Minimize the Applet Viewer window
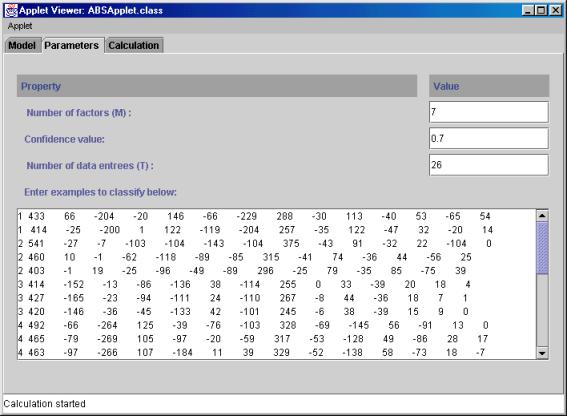 [x=528, y=10]
